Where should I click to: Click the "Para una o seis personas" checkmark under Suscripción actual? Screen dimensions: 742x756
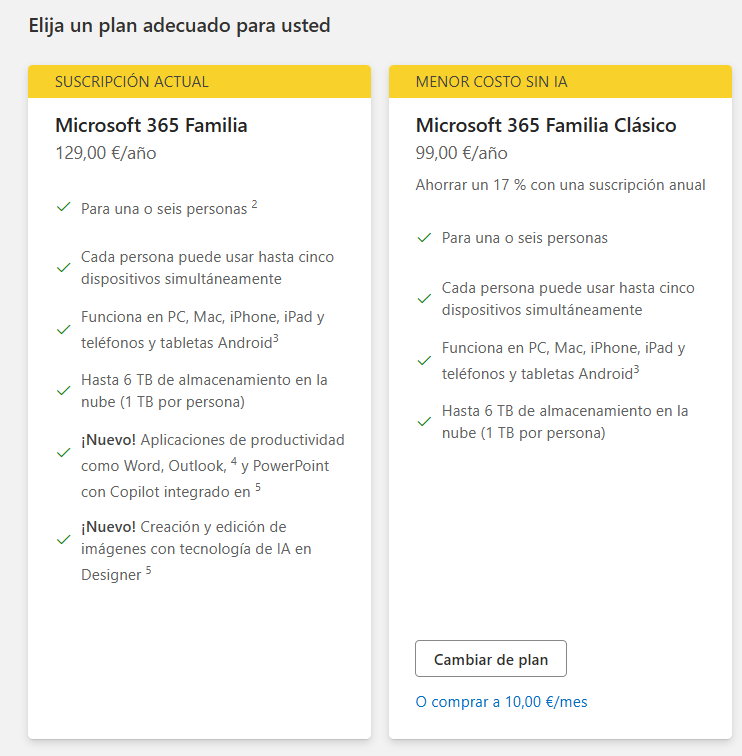click(x=64, y=207)
